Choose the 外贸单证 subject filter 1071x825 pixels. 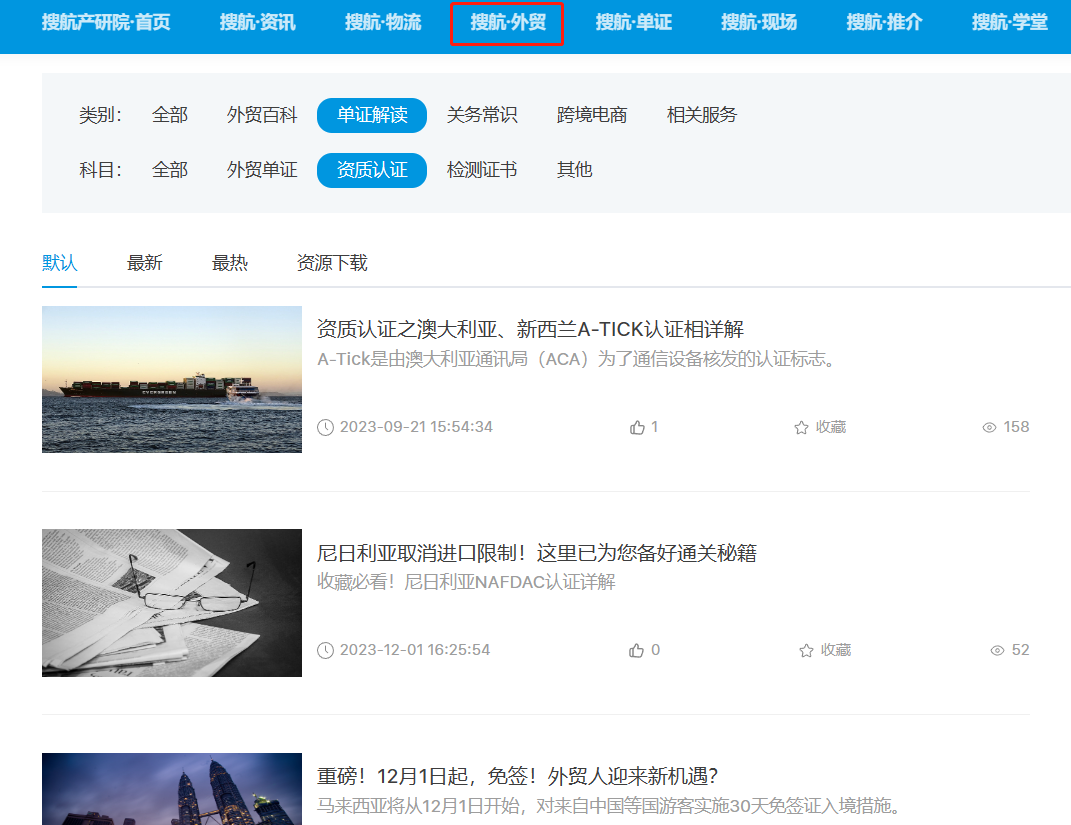262,171
